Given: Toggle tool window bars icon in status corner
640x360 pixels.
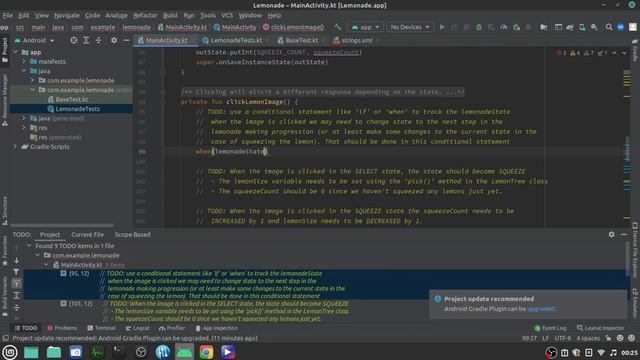Looking at the screenshot, I should coord(5,338).
